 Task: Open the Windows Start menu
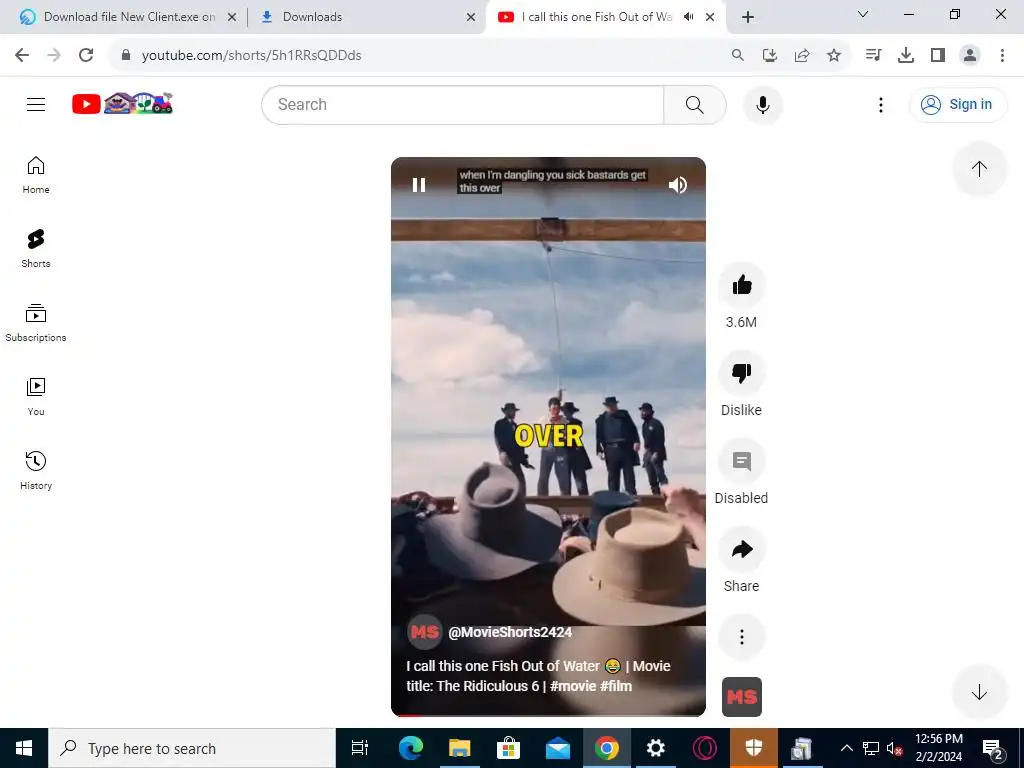point(24,748)
